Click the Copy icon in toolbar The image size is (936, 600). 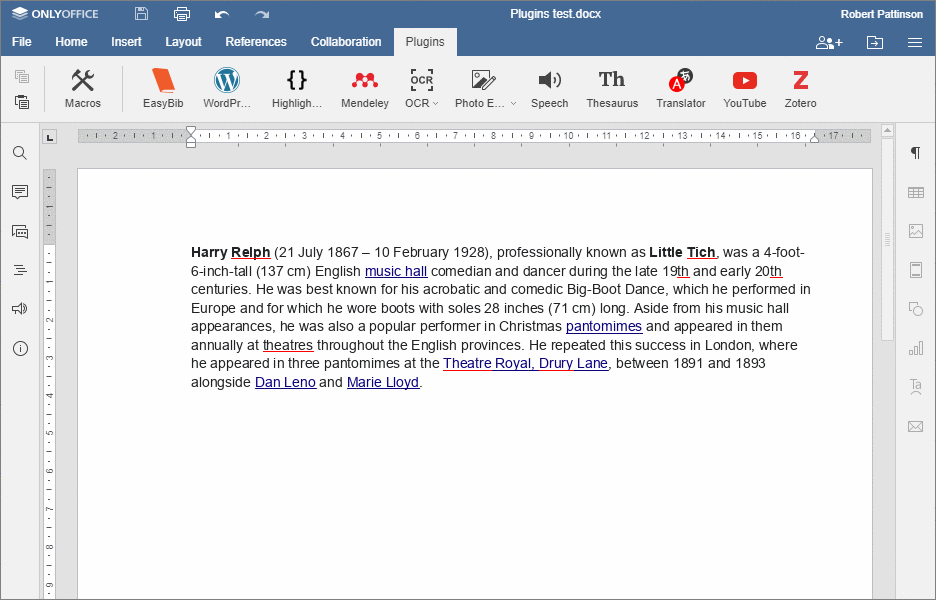[x=22, y=76]
